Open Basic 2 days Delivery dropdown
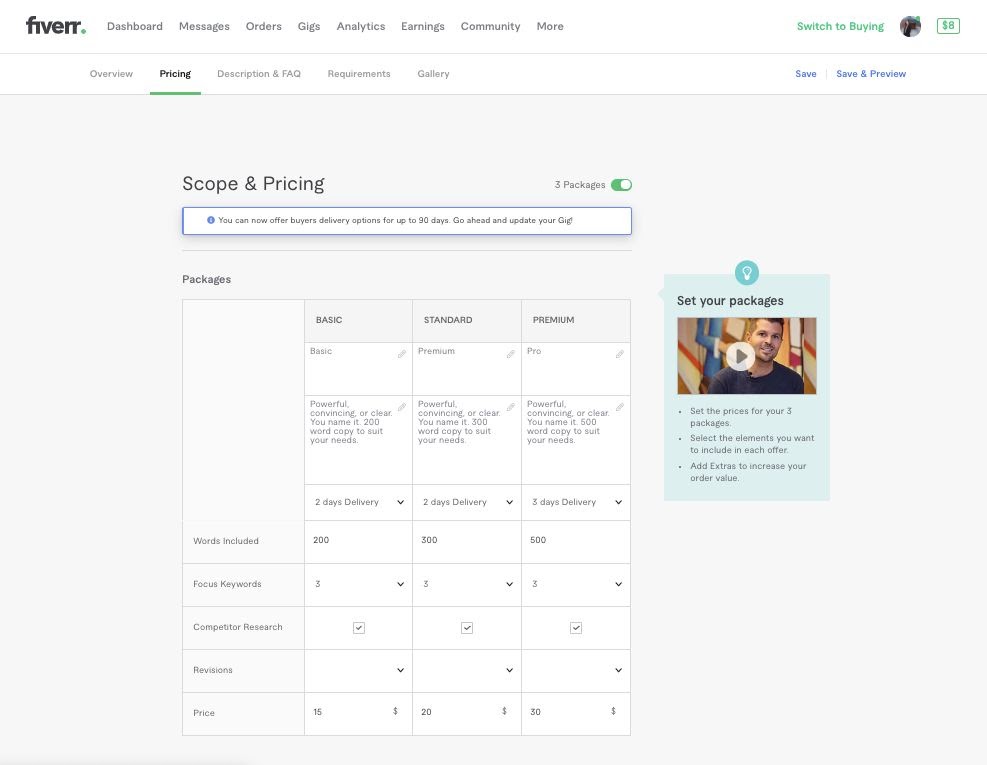This screenshot has width=987, height=765. (x=359, y=502)
